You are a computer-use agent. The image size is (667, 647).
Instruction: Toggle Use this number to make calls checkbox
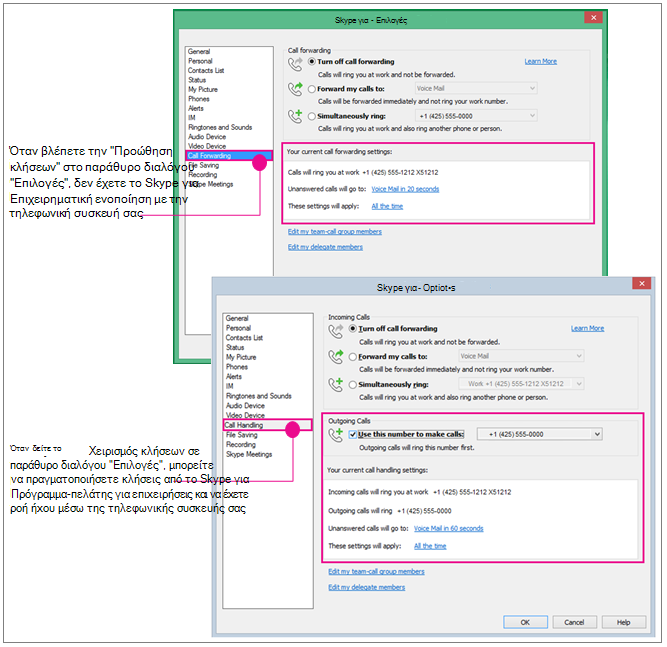tap(353, 434)
